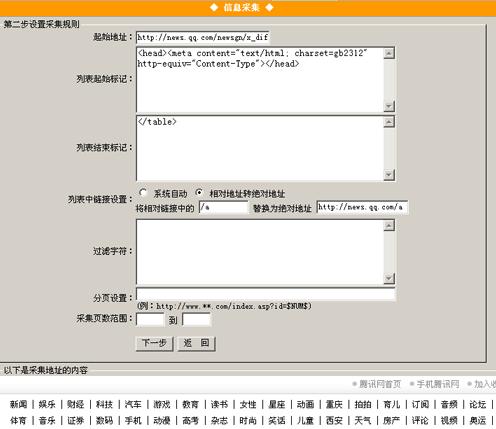Screen dimensions: 496x429
Task: Open the 汽车 navigation link
Action: [133, 404]
